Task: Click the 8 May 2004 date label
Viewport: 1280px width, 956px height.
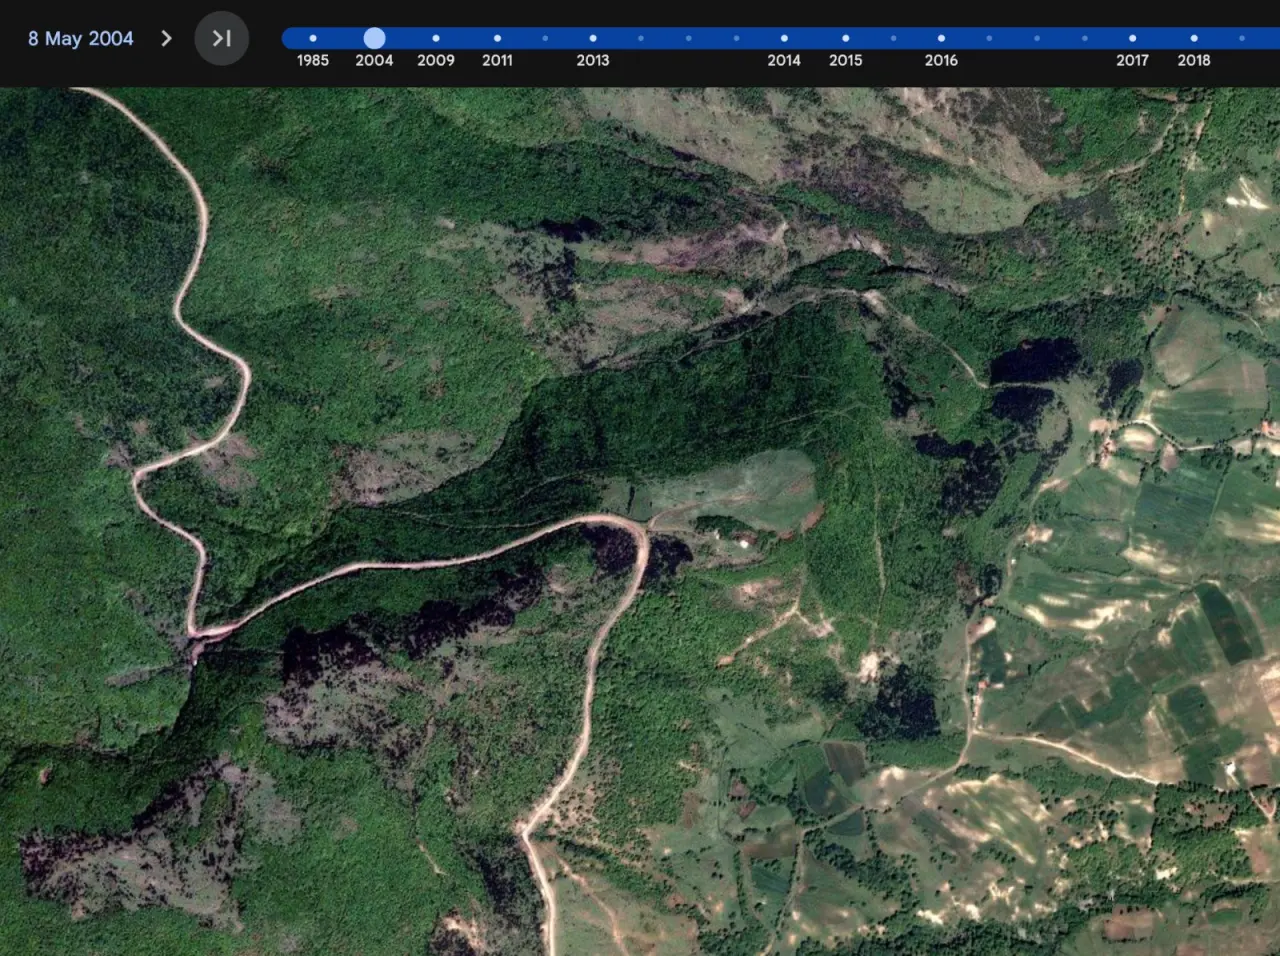Action: click(x=80, y=38)
